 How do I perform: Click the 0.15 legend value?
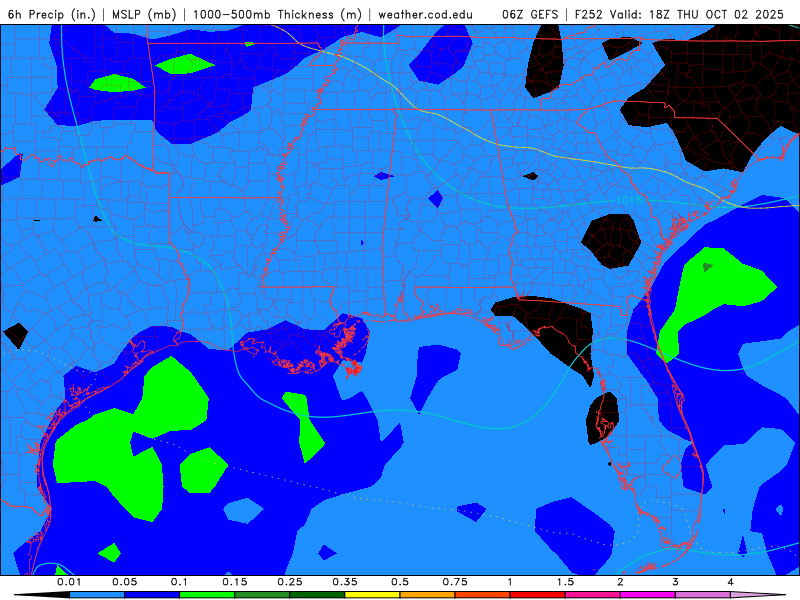(x=235, y=582)
